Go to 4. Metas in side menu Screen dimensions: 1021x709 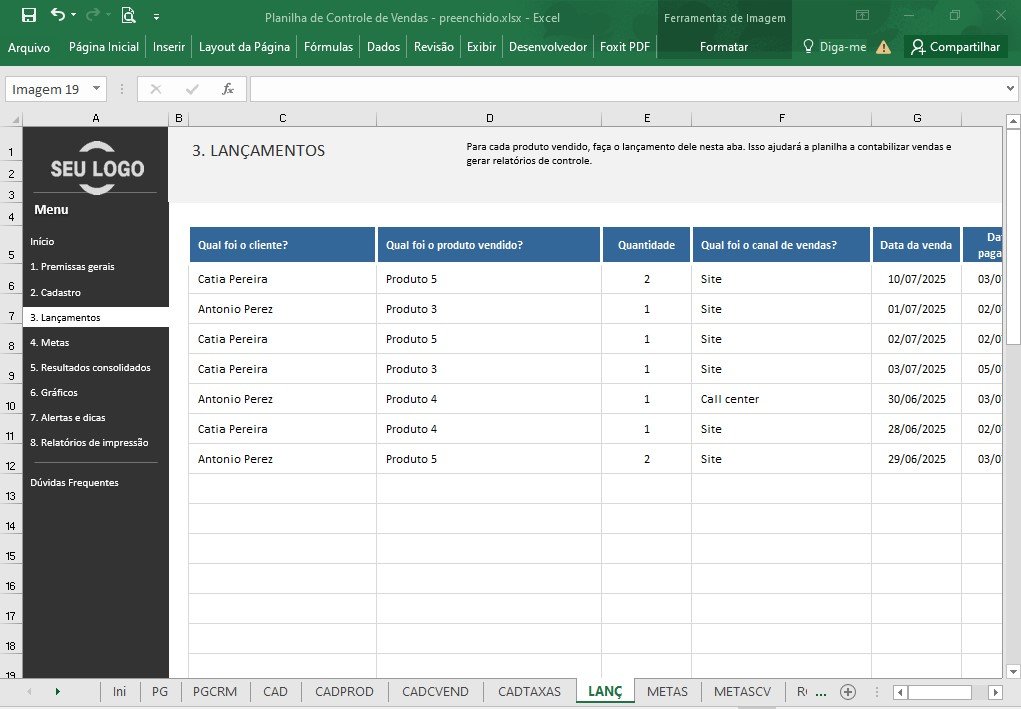[49, 342]
